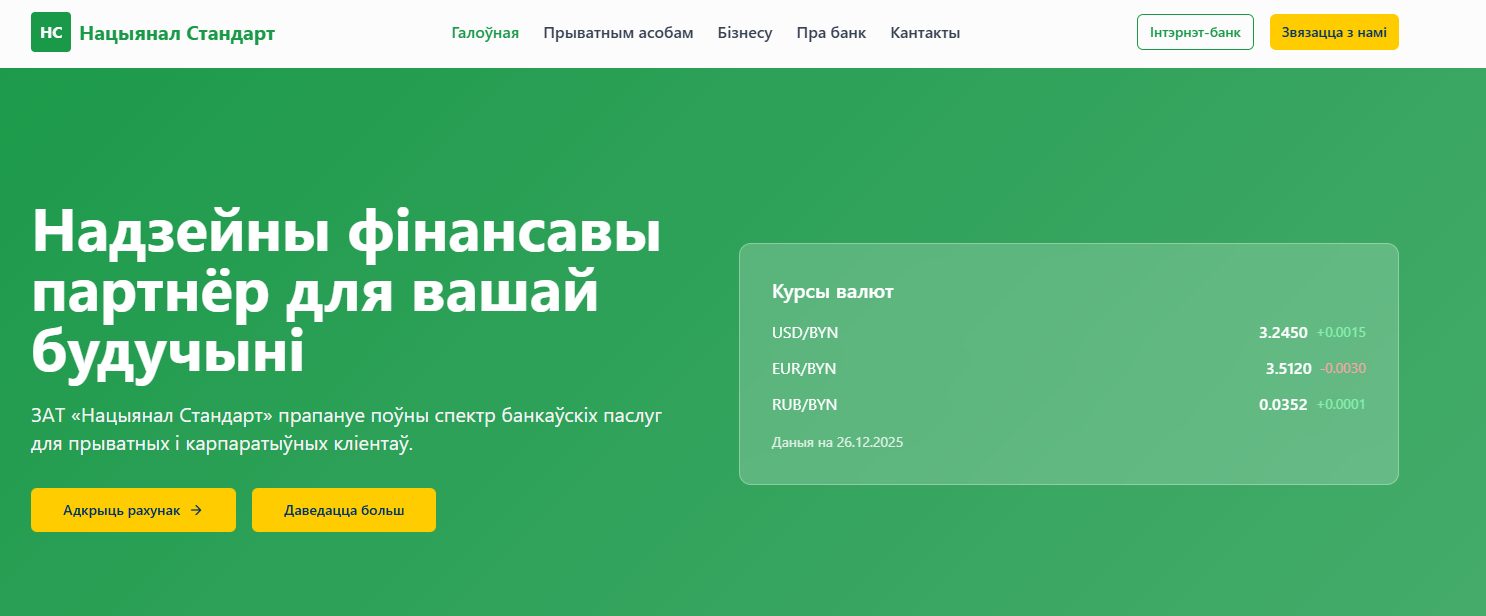
Task: Select the Бізнесу menu item
Action: 745,33
